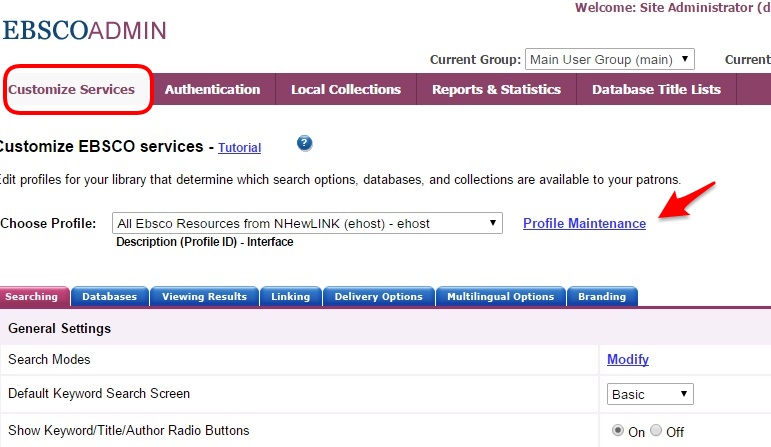Screen dimensions: 771x447
Task: Open the Customize Services menu tab
Action: [72, 89]
